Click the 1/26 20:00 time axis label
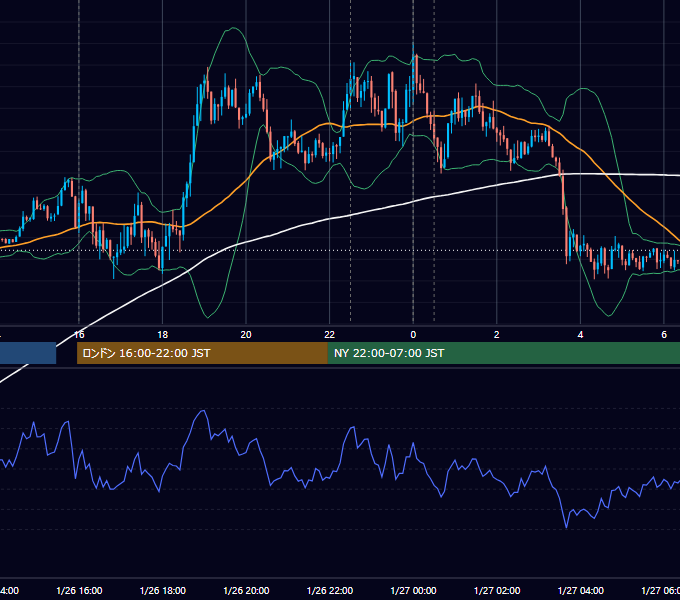Viewport: 680px width, 600px height. coord(246,590)
